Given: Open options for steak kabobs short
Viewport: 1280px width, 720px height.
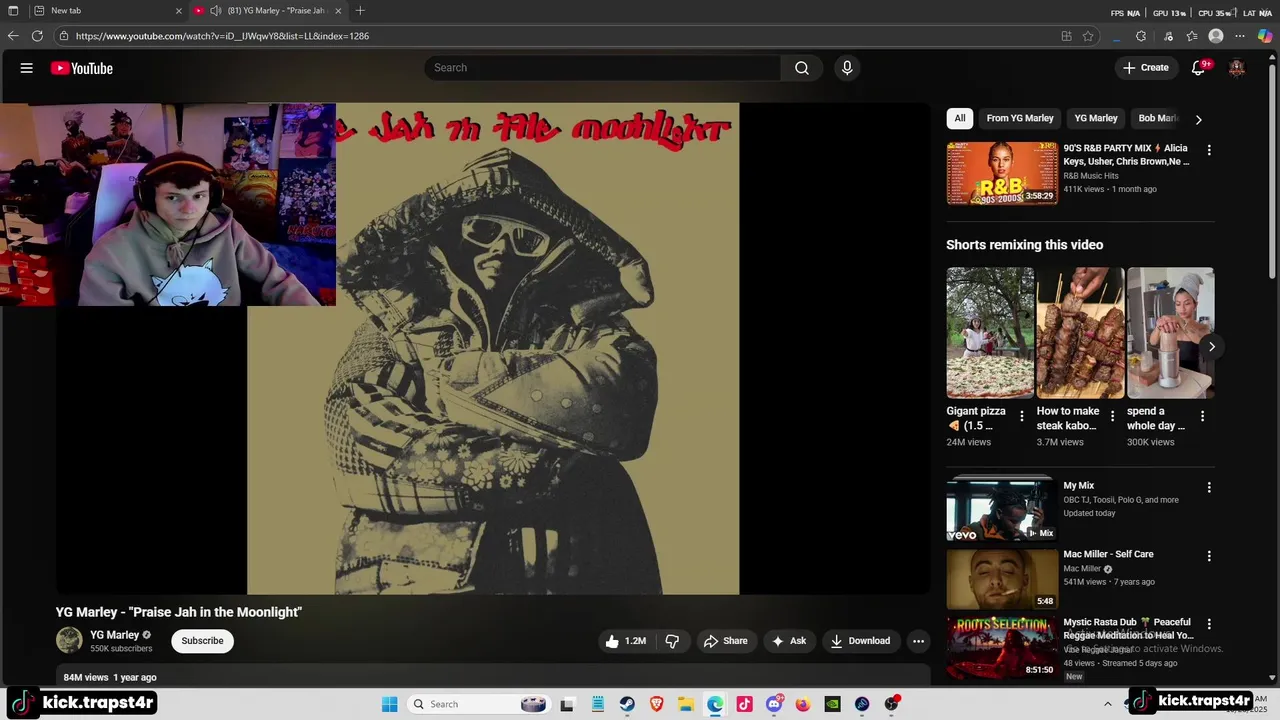Looking at the screenshot, I should [x=1112, y=416].
